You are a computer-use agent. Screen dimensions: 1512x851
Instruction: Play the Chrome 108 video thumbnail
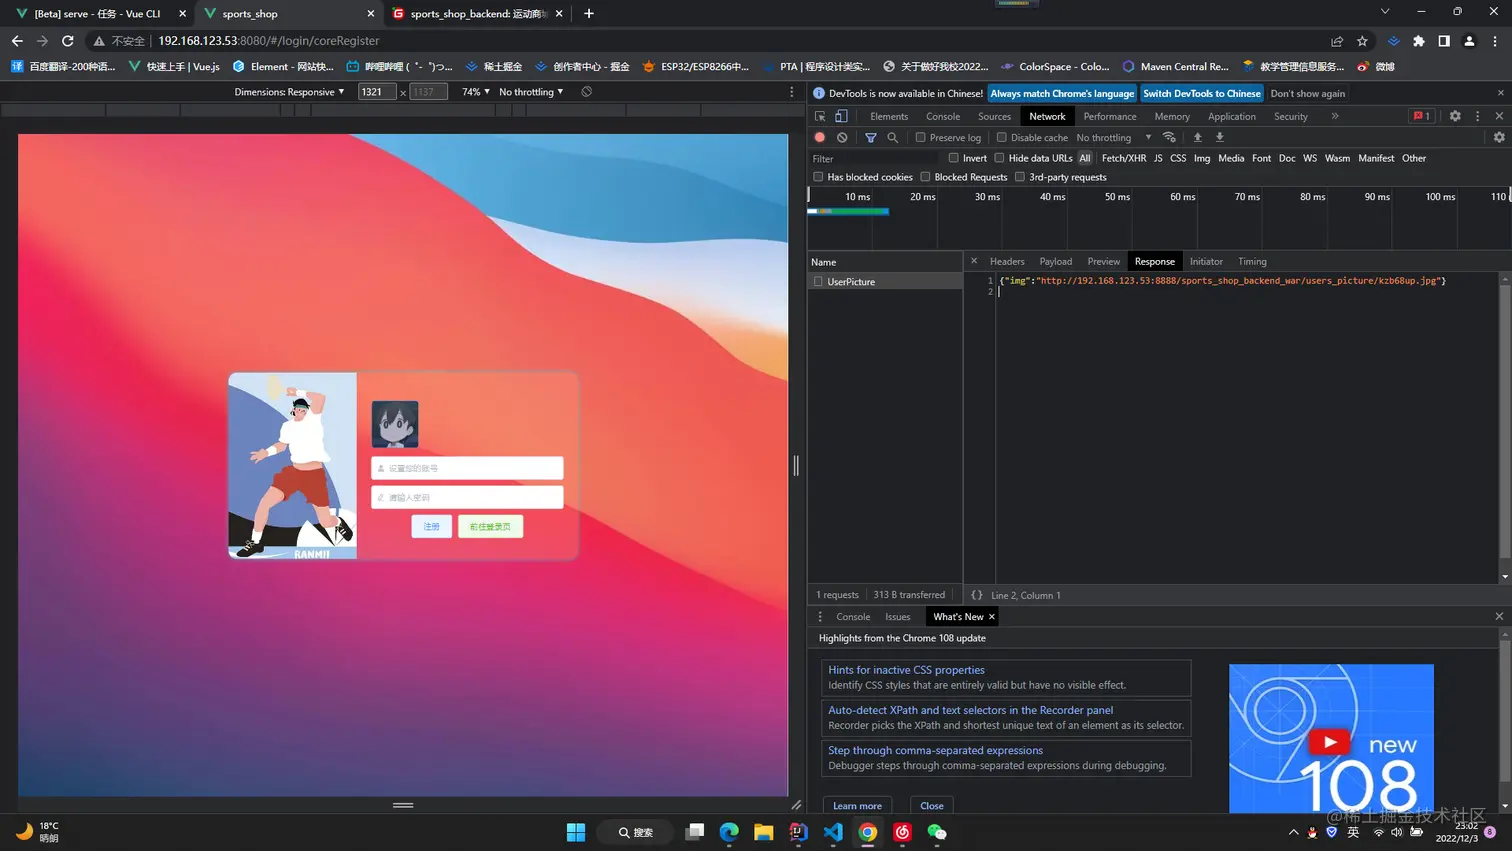coord(1330,741)
